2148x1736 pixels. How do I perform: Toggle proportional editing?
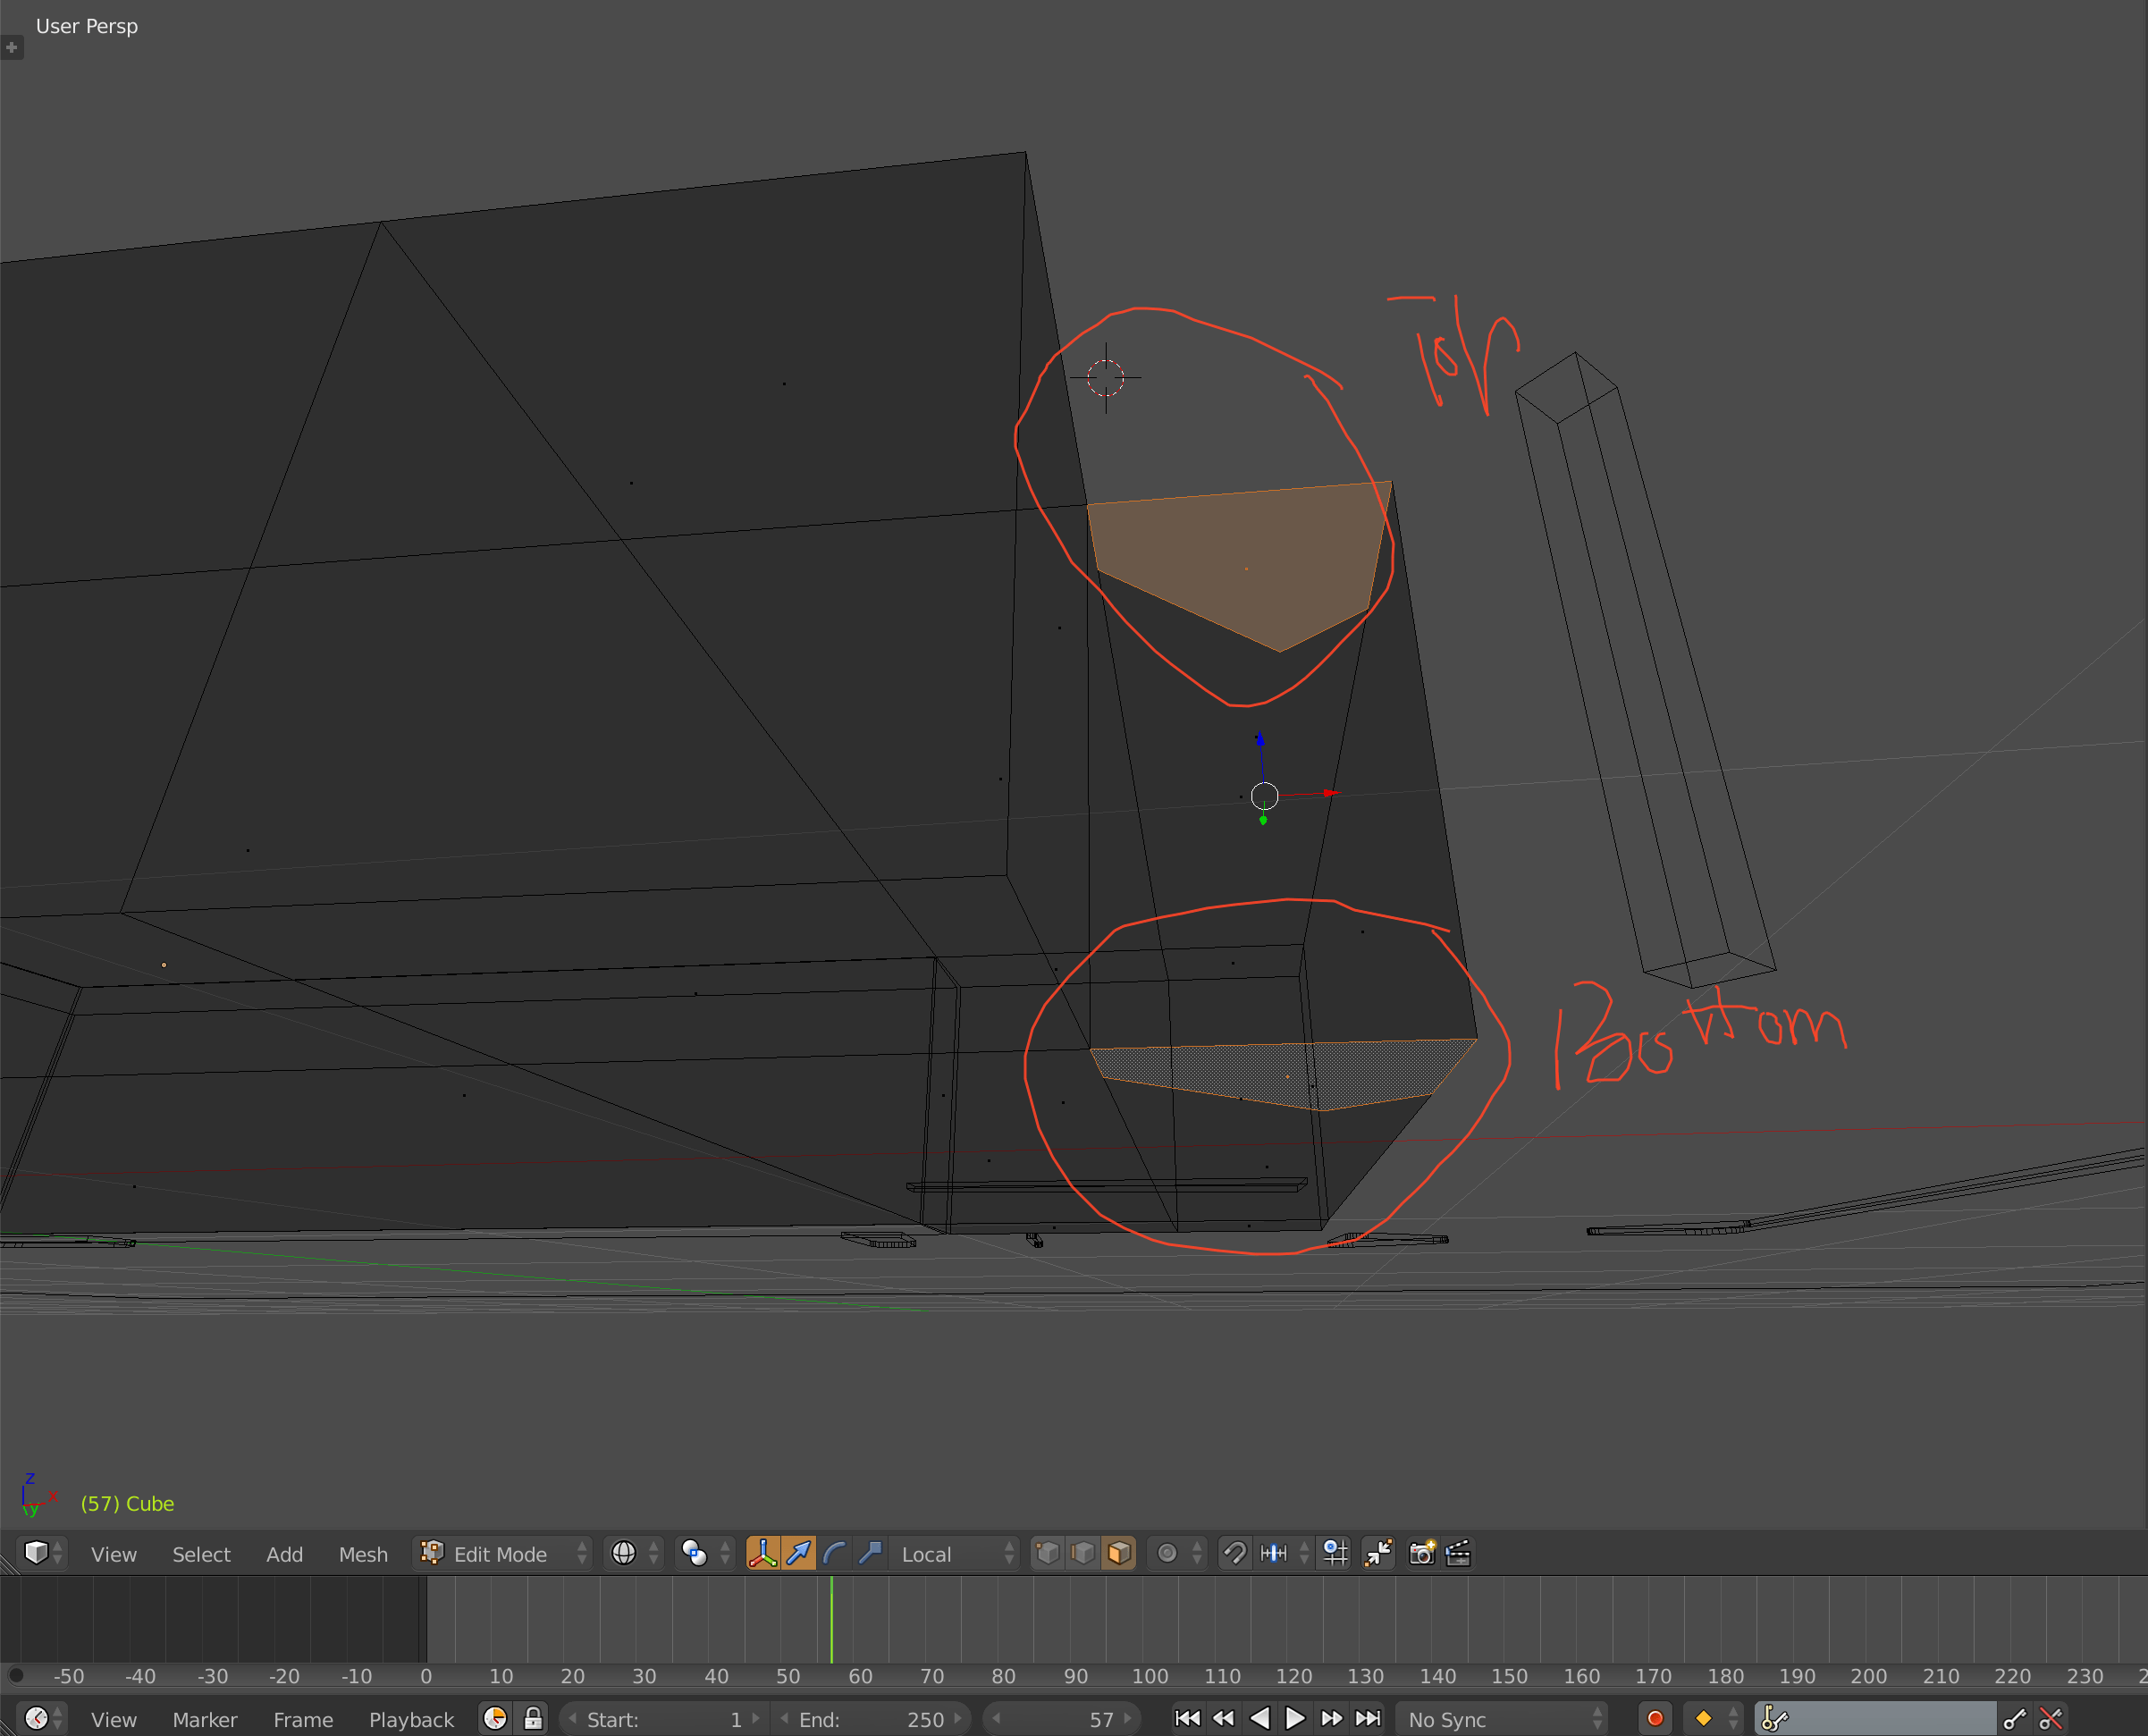coord(1166,1553)
